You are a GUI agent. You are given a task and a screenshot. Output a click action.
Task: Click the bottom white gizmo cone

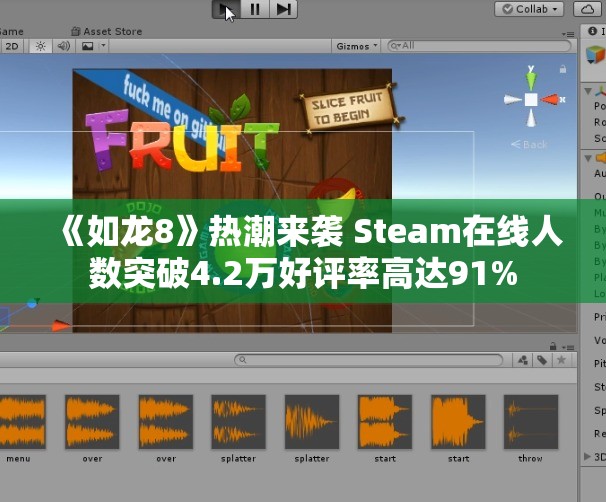pyautogui.click(x=531, y=118)
